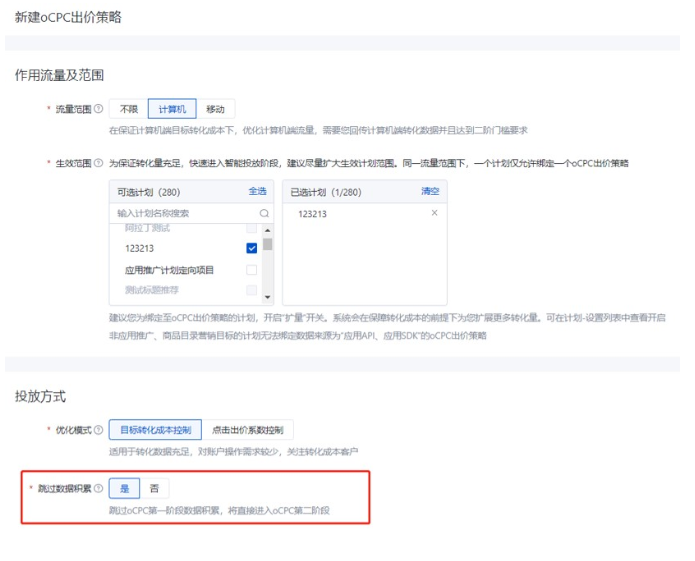Image resolution: width=695 pixels, height=561 pixels.
Task: Check the 阿拉丁测试 plan checkbox
Action: pos(251,228)
